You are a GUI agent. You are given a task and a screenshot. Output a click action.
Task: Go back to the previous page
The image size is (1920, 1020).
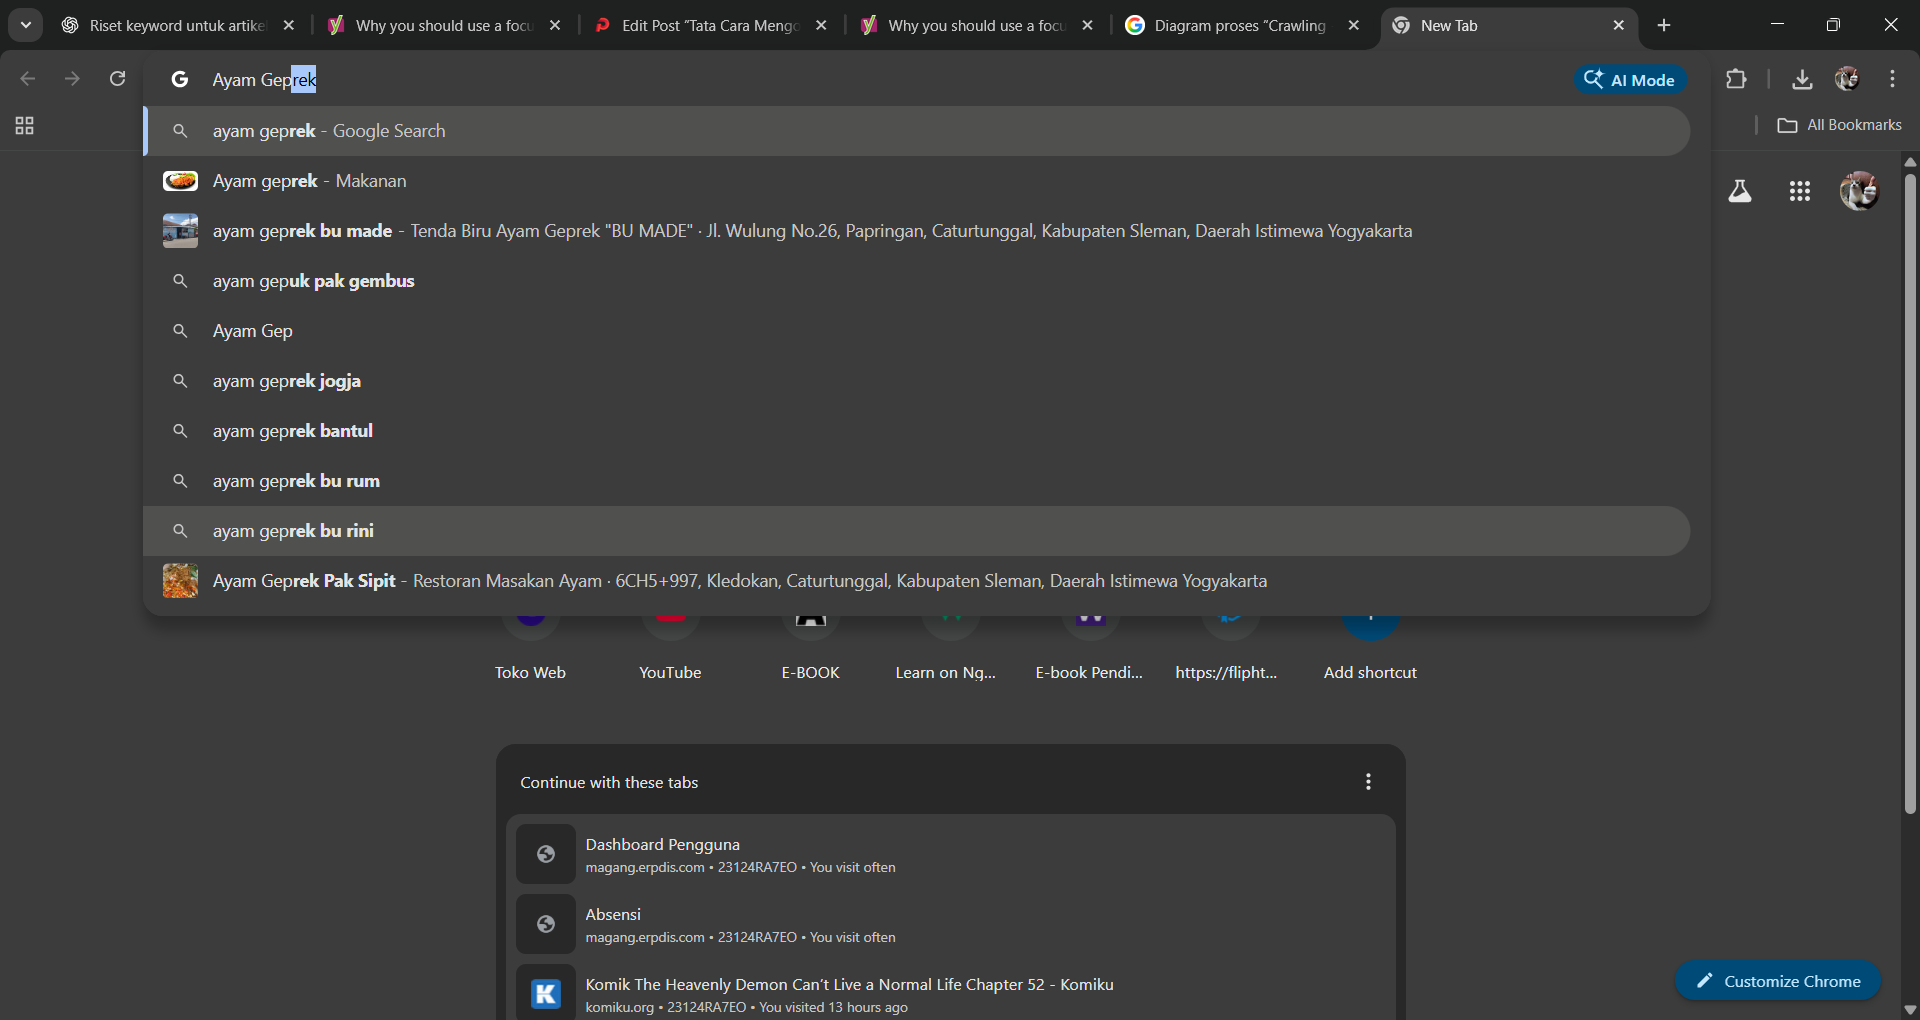pyautogui.click(x=28, y=79)
